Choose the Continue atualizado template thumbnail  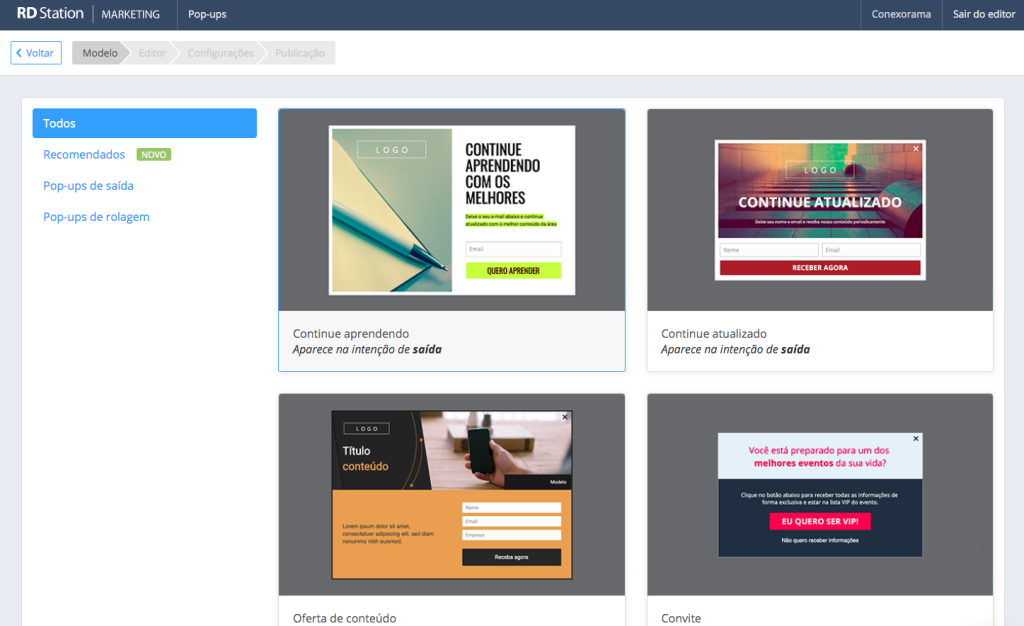(x=820, y=210)
